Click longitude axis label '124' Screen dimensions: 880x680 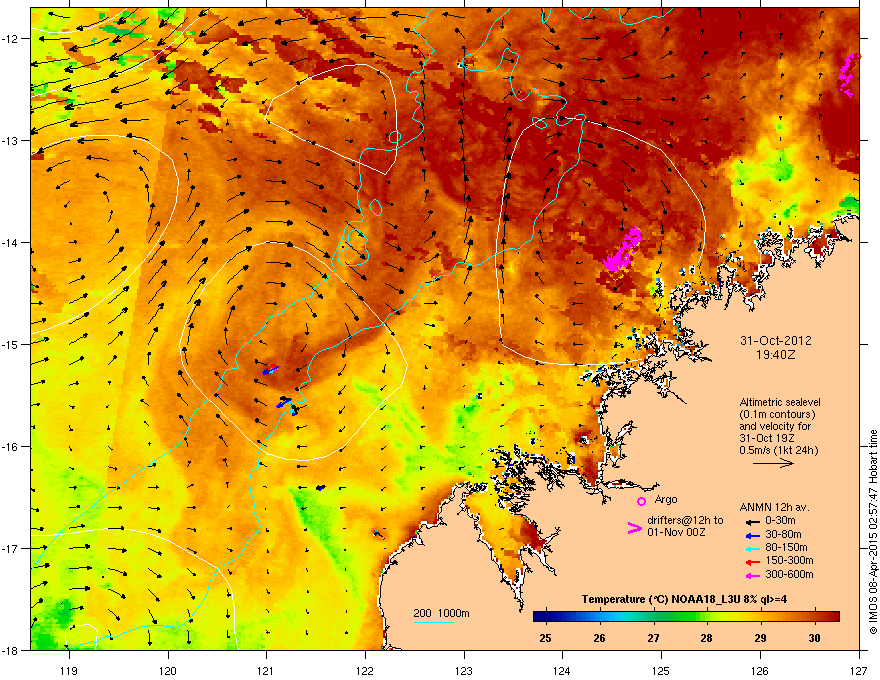click(x=562, y=670)
